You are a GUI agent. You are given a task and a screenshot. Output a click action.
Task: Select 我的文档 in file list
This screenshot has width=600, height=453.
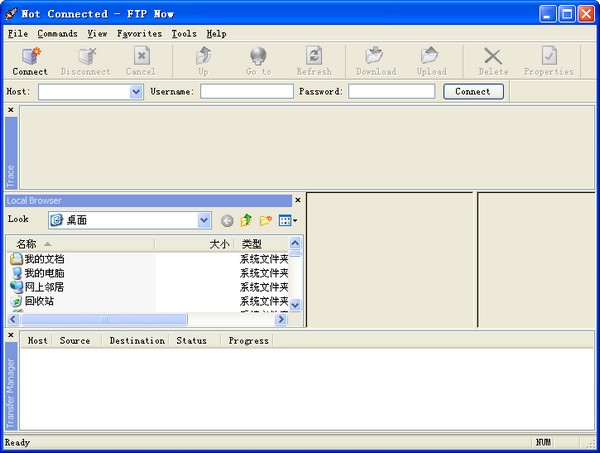(44, 259)
